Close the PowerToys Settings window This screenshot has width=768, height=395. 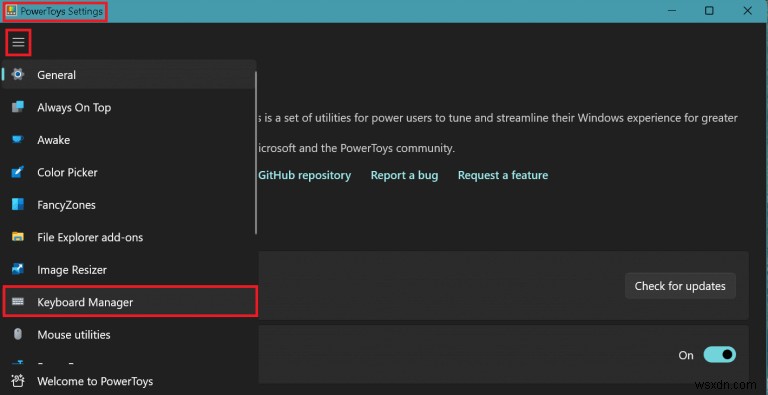(747, 11)
